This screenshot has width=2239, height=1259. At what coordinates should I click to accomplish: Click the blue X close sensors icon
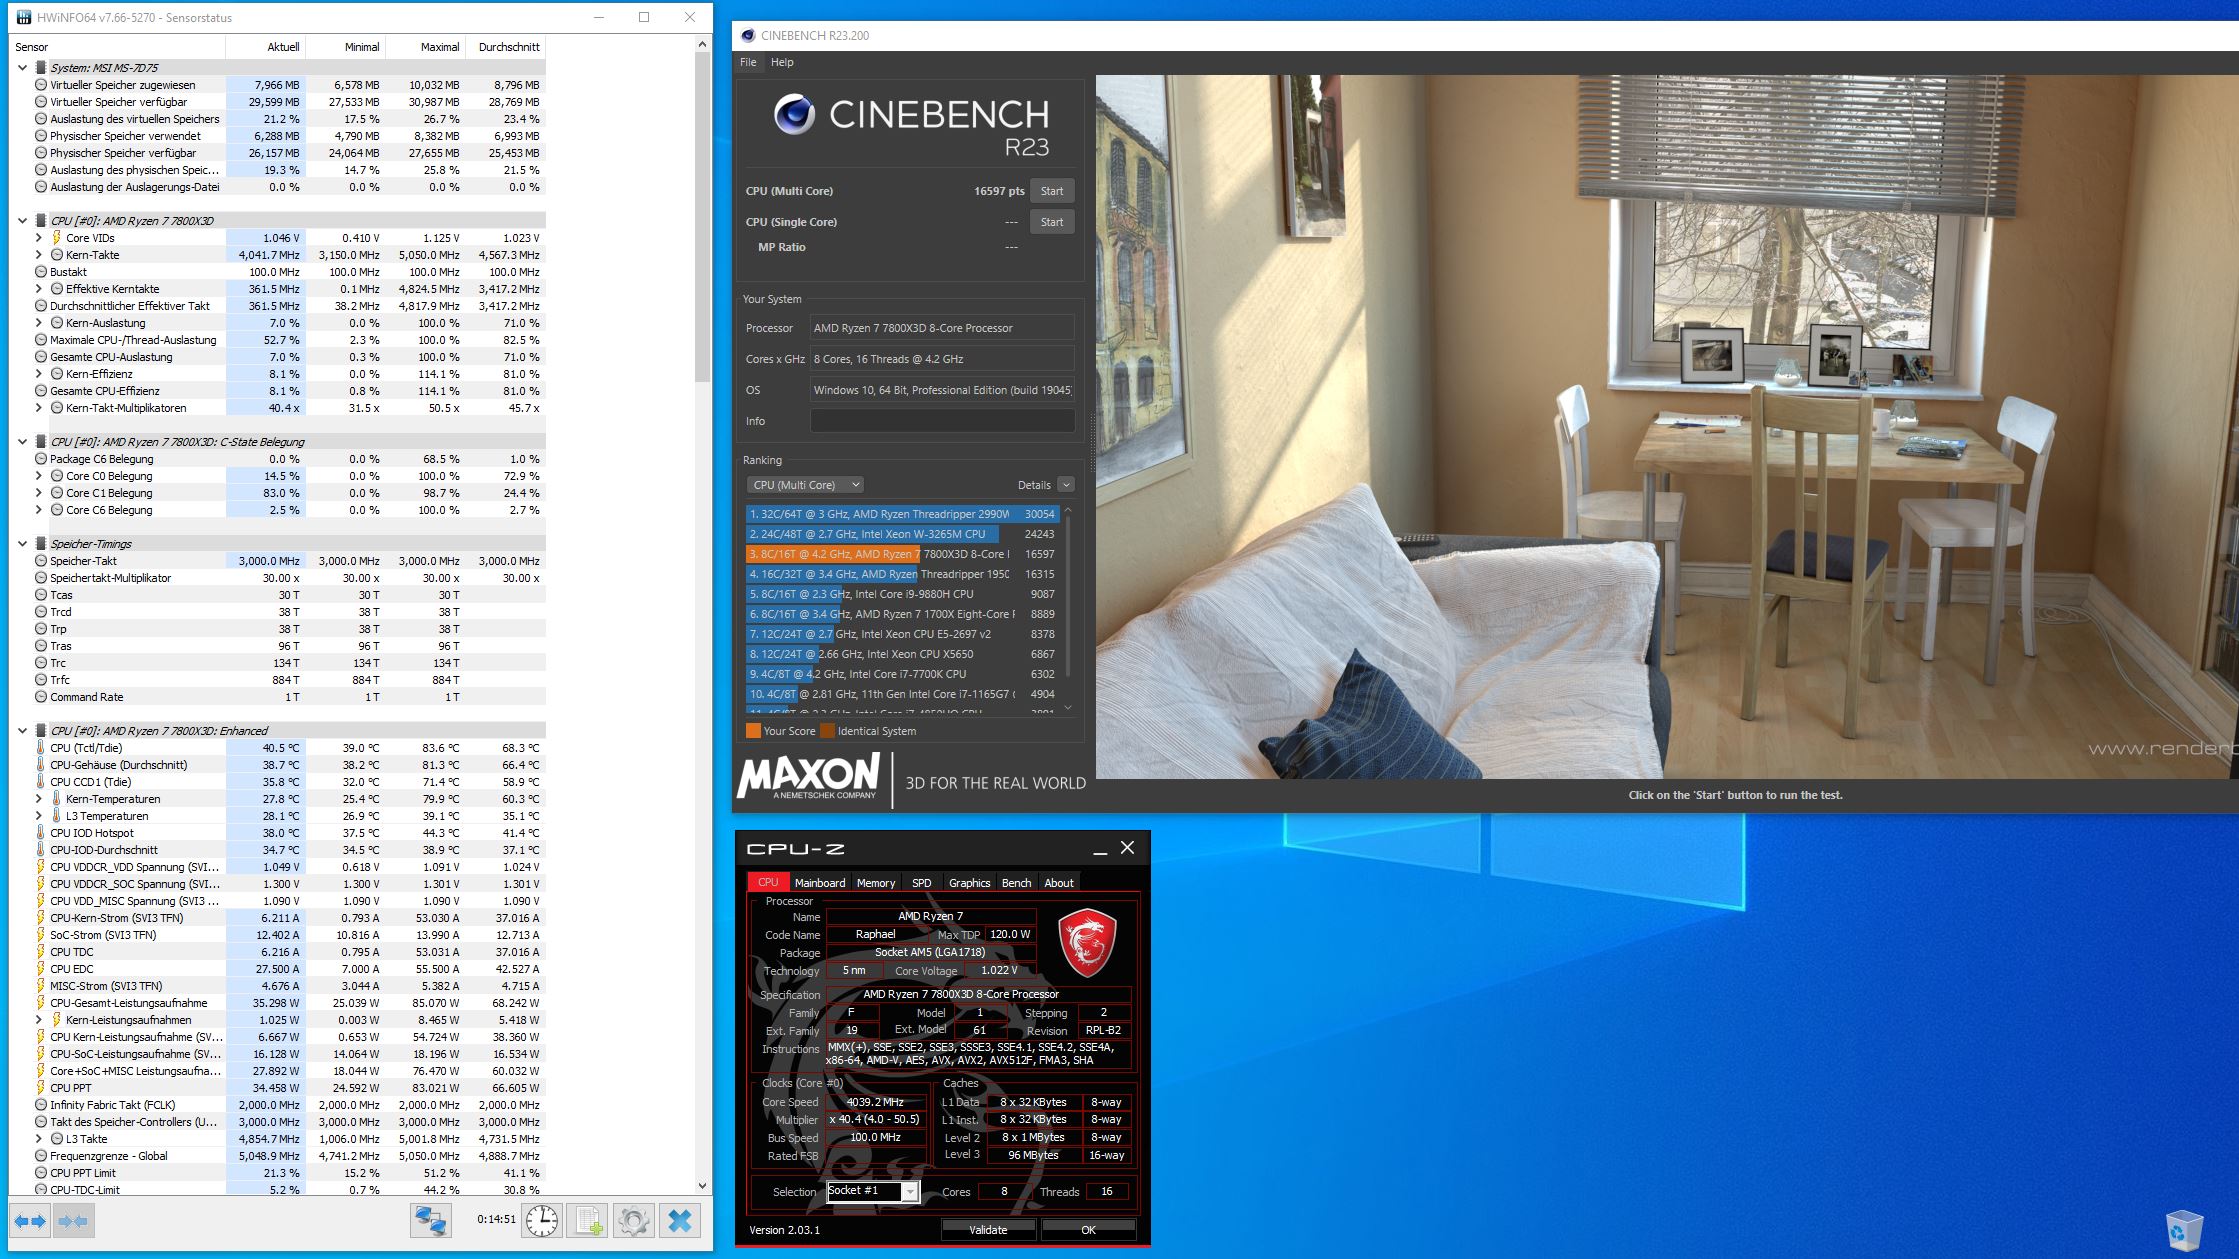coord(680,1221)
